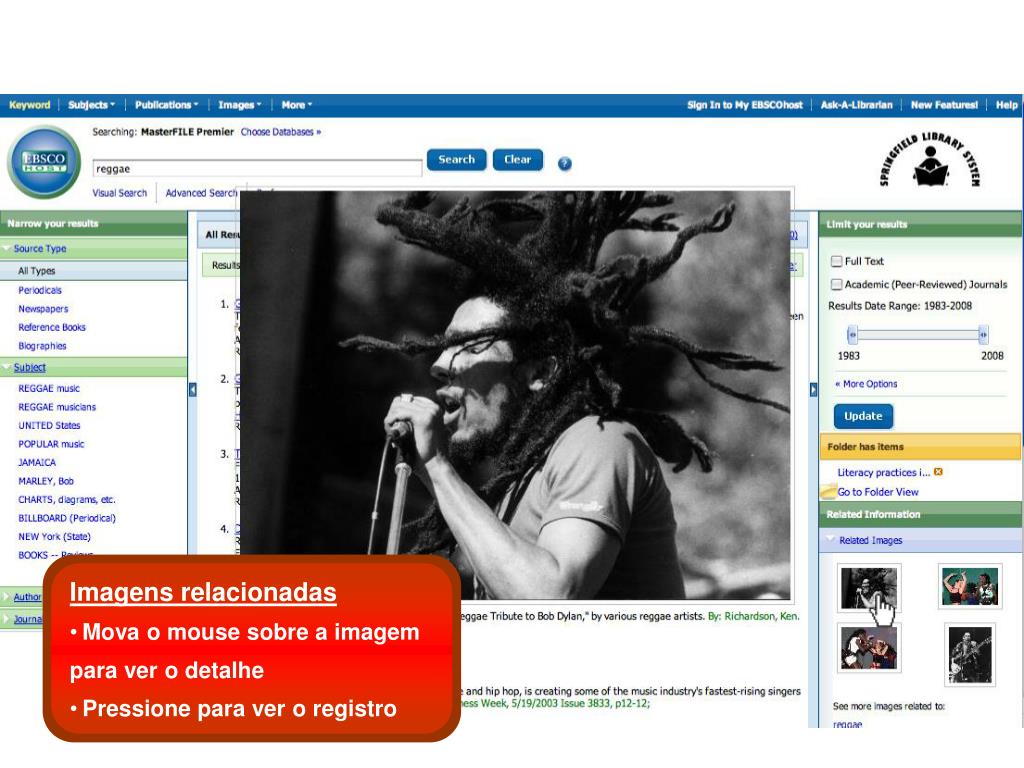
Task: Open the Help menu item
Action: click(1006, 104)
